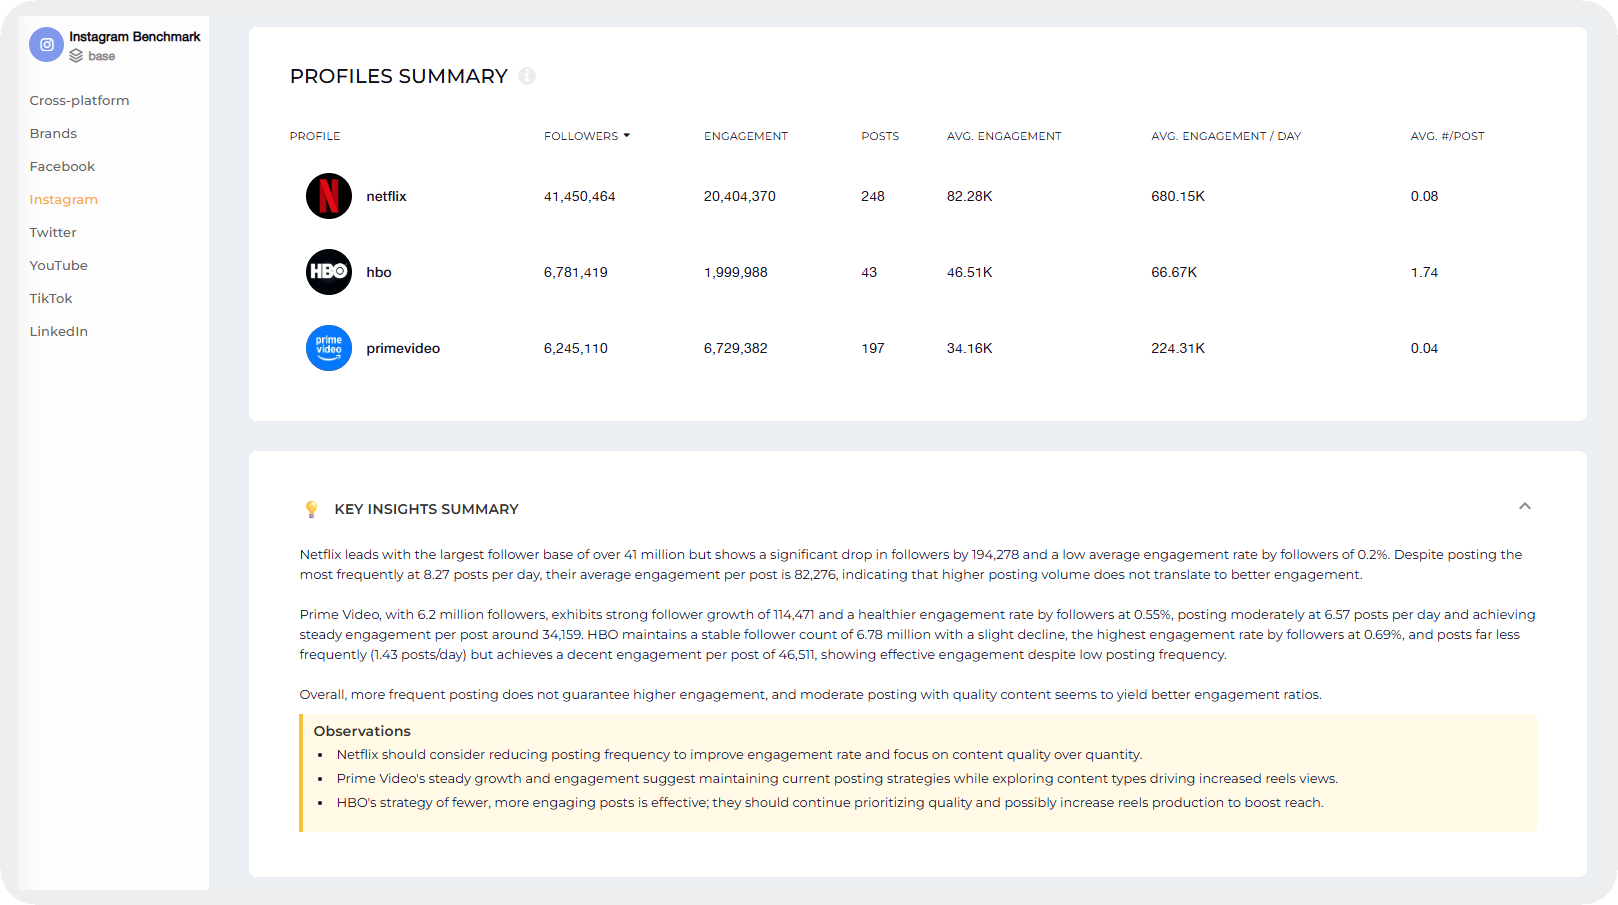The width and height of the screenshot is (1618, 905).
Task: Click HBO avg engagement 46.51K
Action: pos(970,272)
